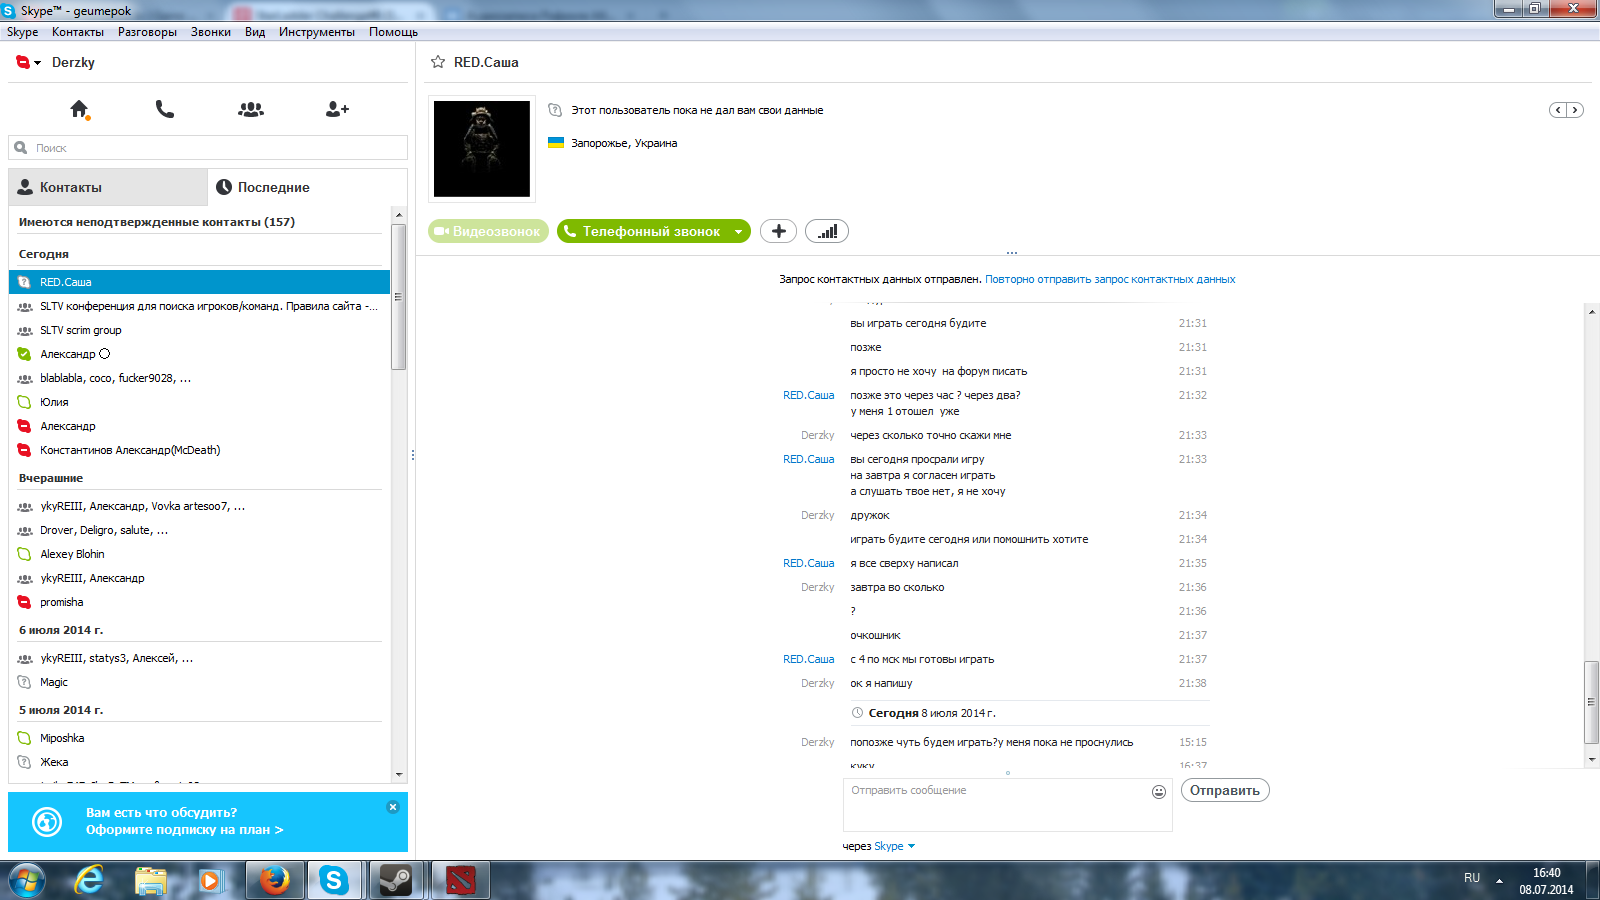Open the media player taskbar icon
The width and height of the screenshot is (1600, 900).
click(x=209, y=880)
